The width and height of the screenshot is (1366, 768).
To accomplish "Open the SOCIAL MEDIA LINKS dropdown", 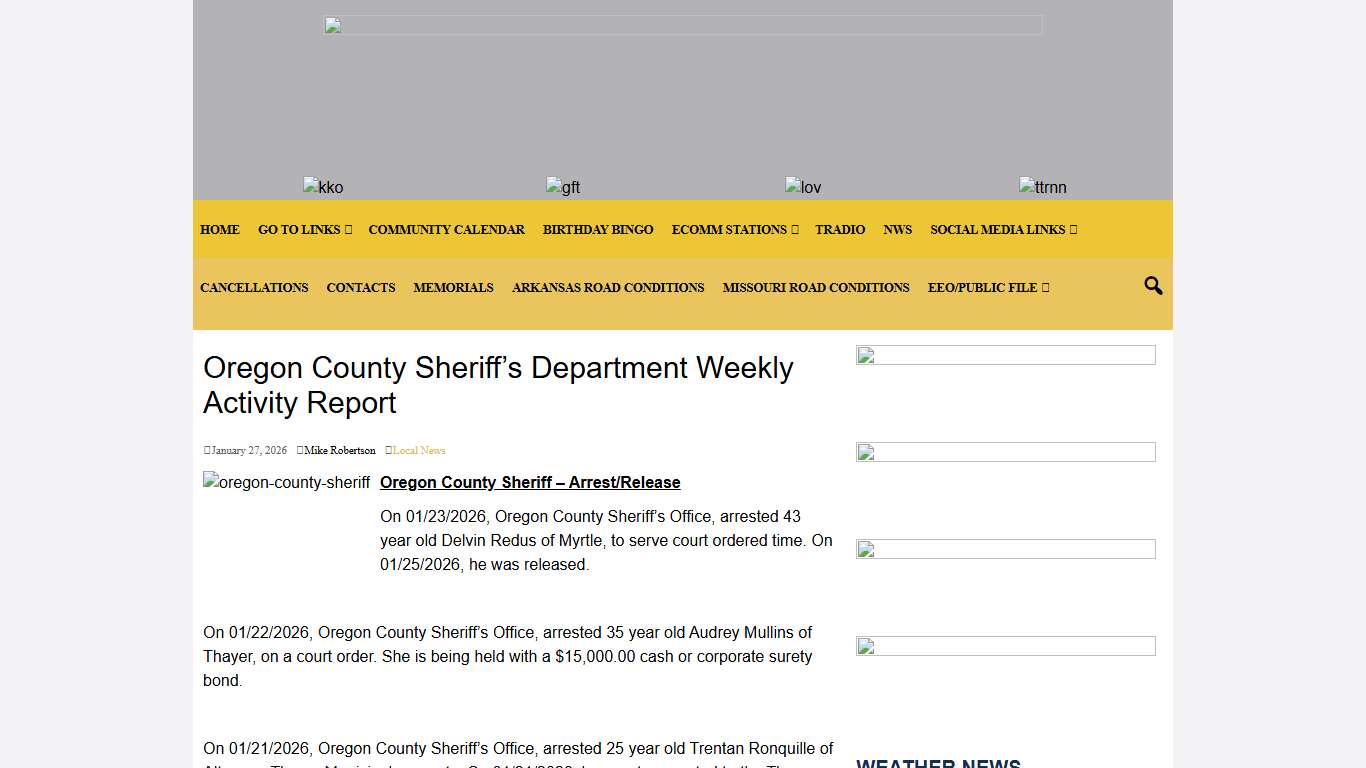I will pos(1003,229).
